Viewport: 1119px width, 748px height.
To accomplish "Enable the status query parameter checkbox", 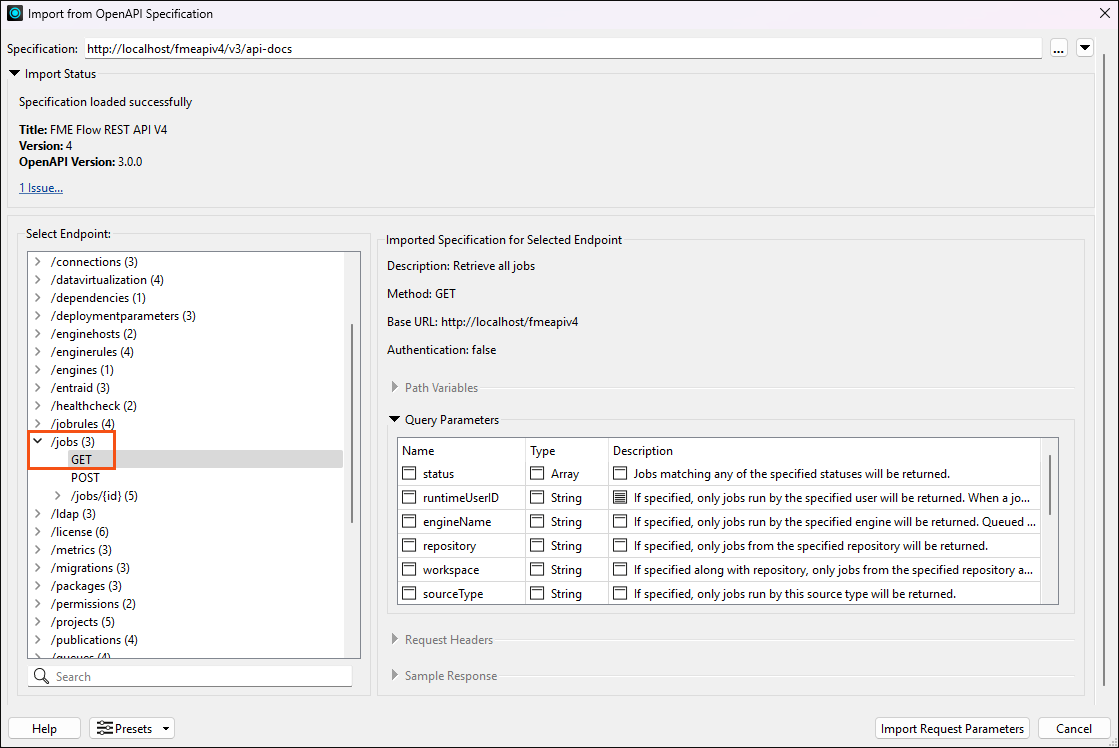I will (407, 472).
